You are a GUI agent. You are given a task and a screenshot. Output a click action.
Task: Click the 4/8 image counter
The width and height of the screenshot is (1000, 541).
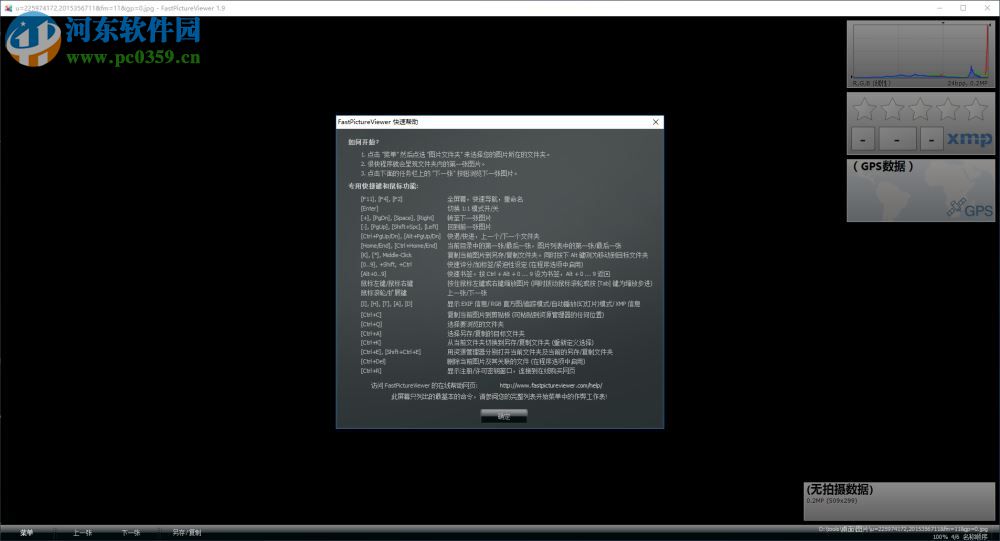[955, 537]
